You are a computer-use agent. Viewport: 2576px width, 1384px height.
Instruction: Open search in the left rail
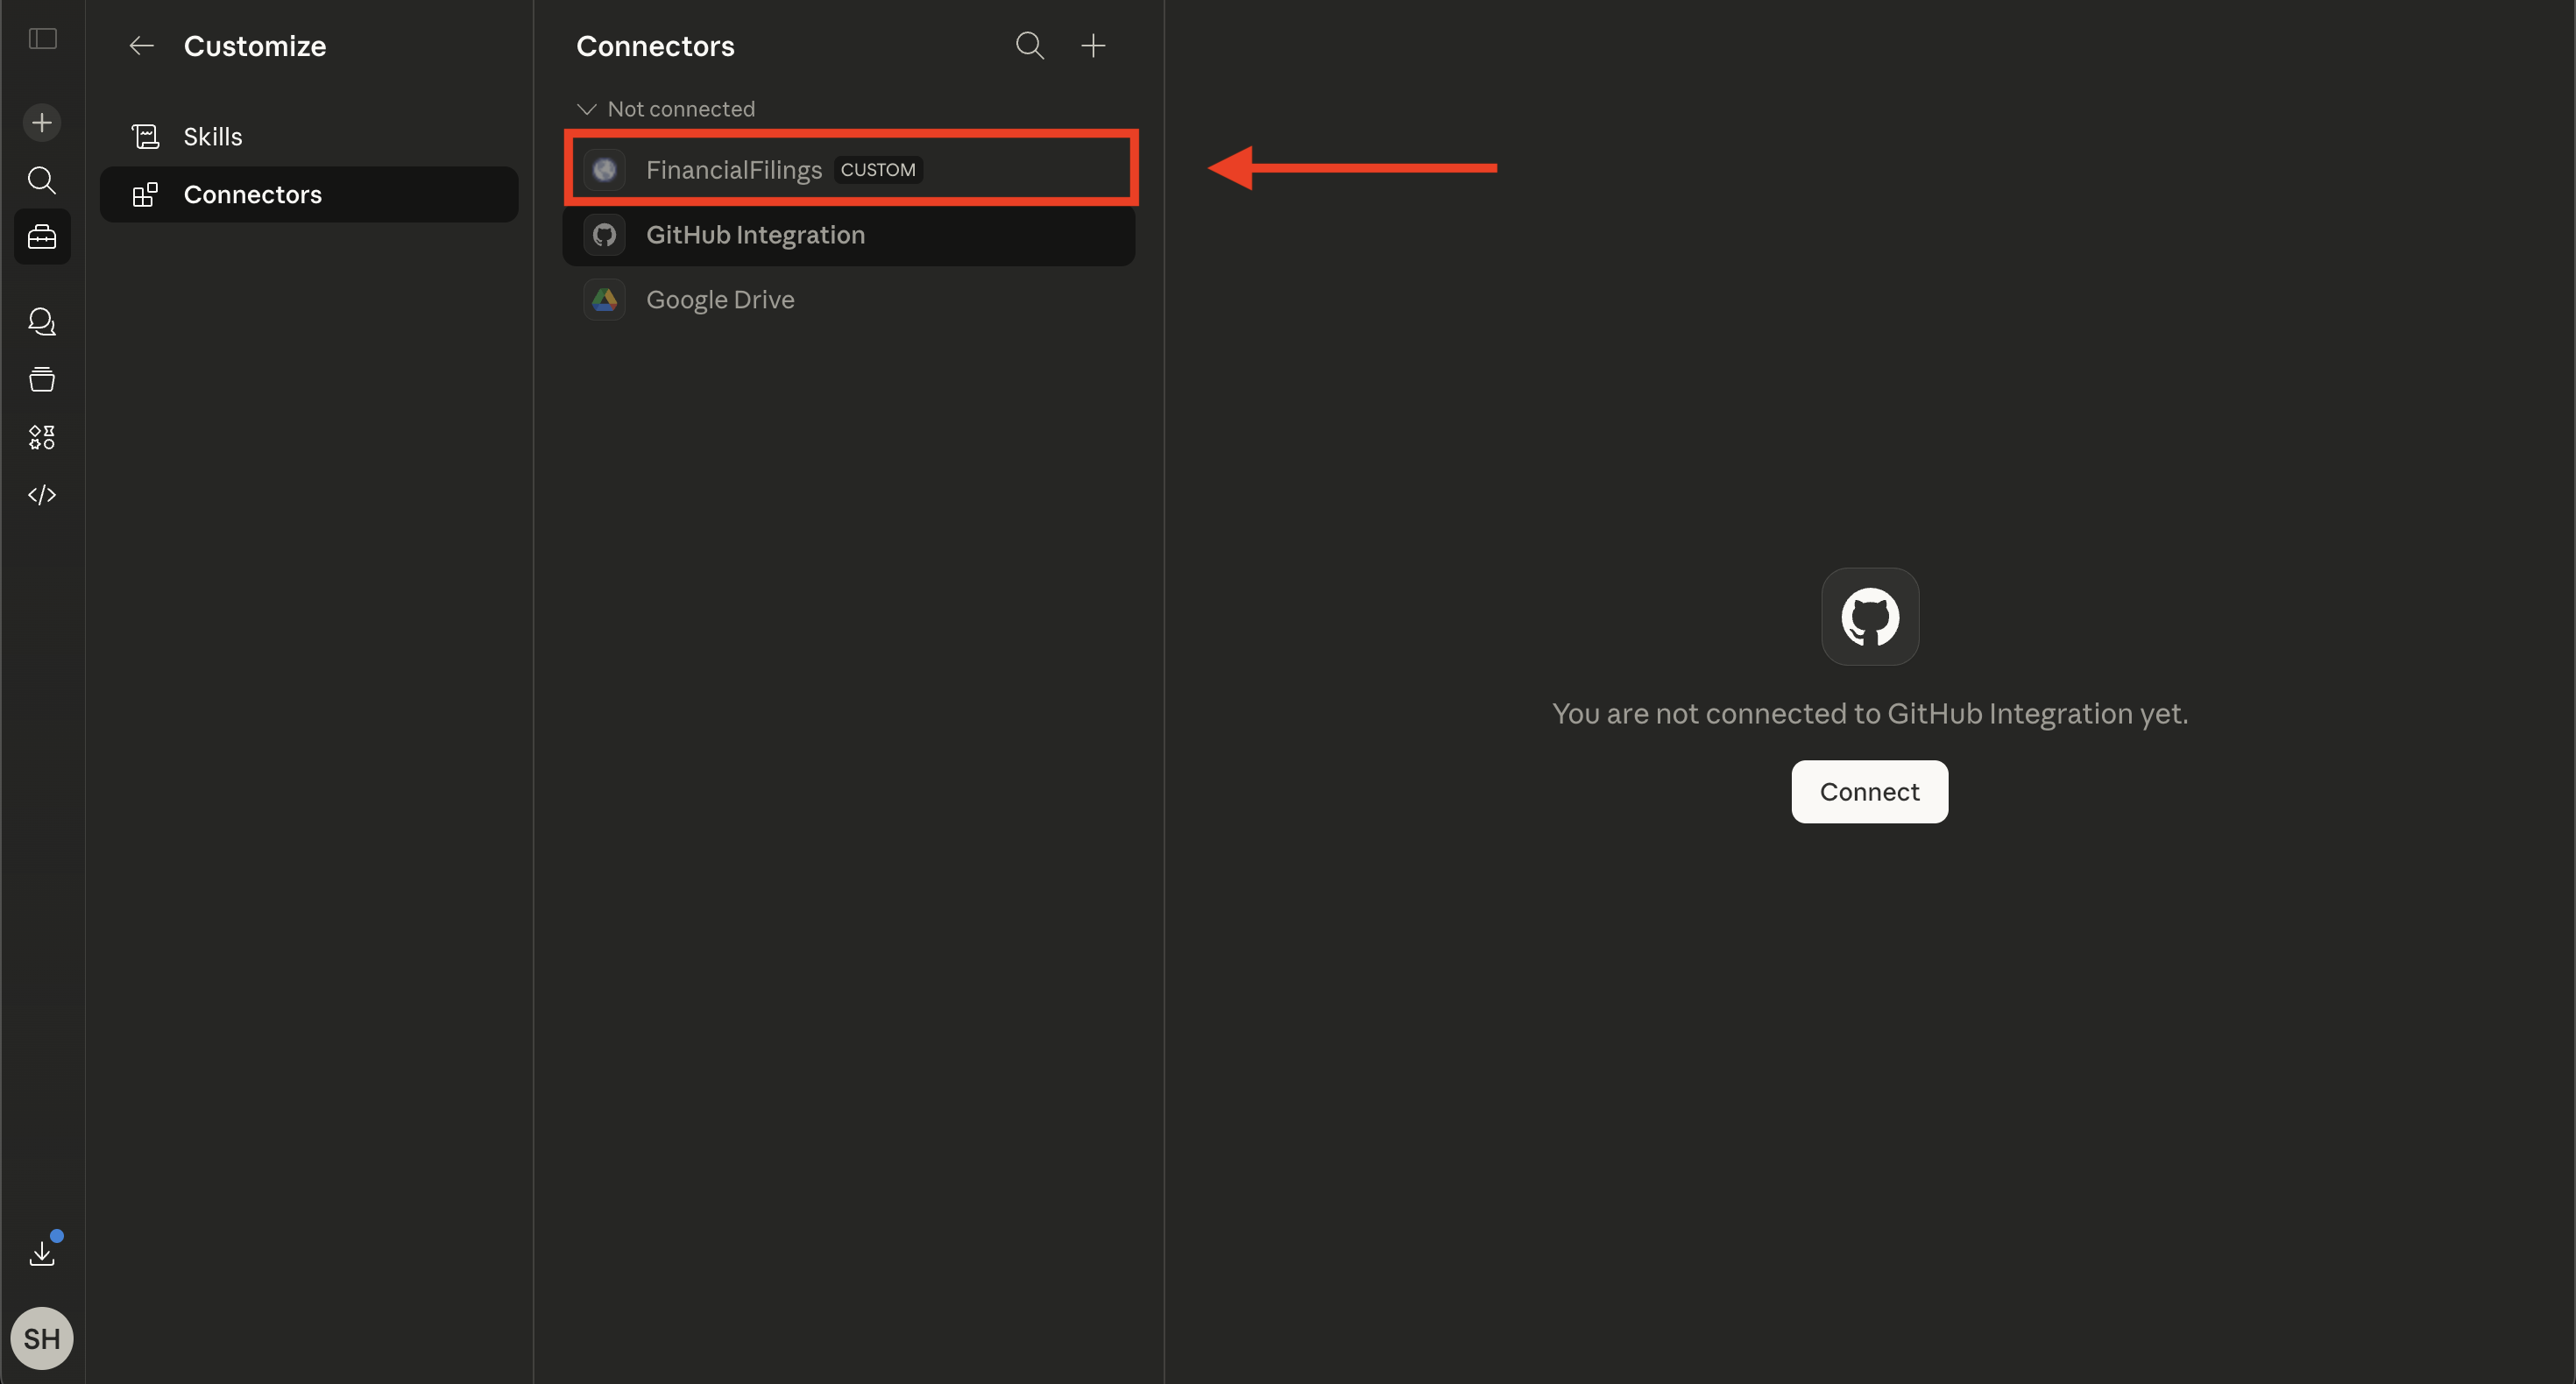(42, 180)
